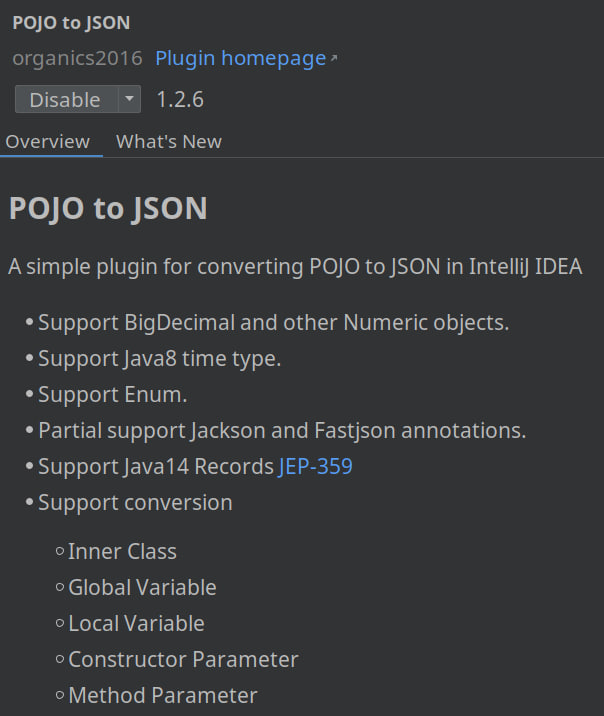Click the Inner Class sub-item
The image size is (604, 716).
[122, 551]
